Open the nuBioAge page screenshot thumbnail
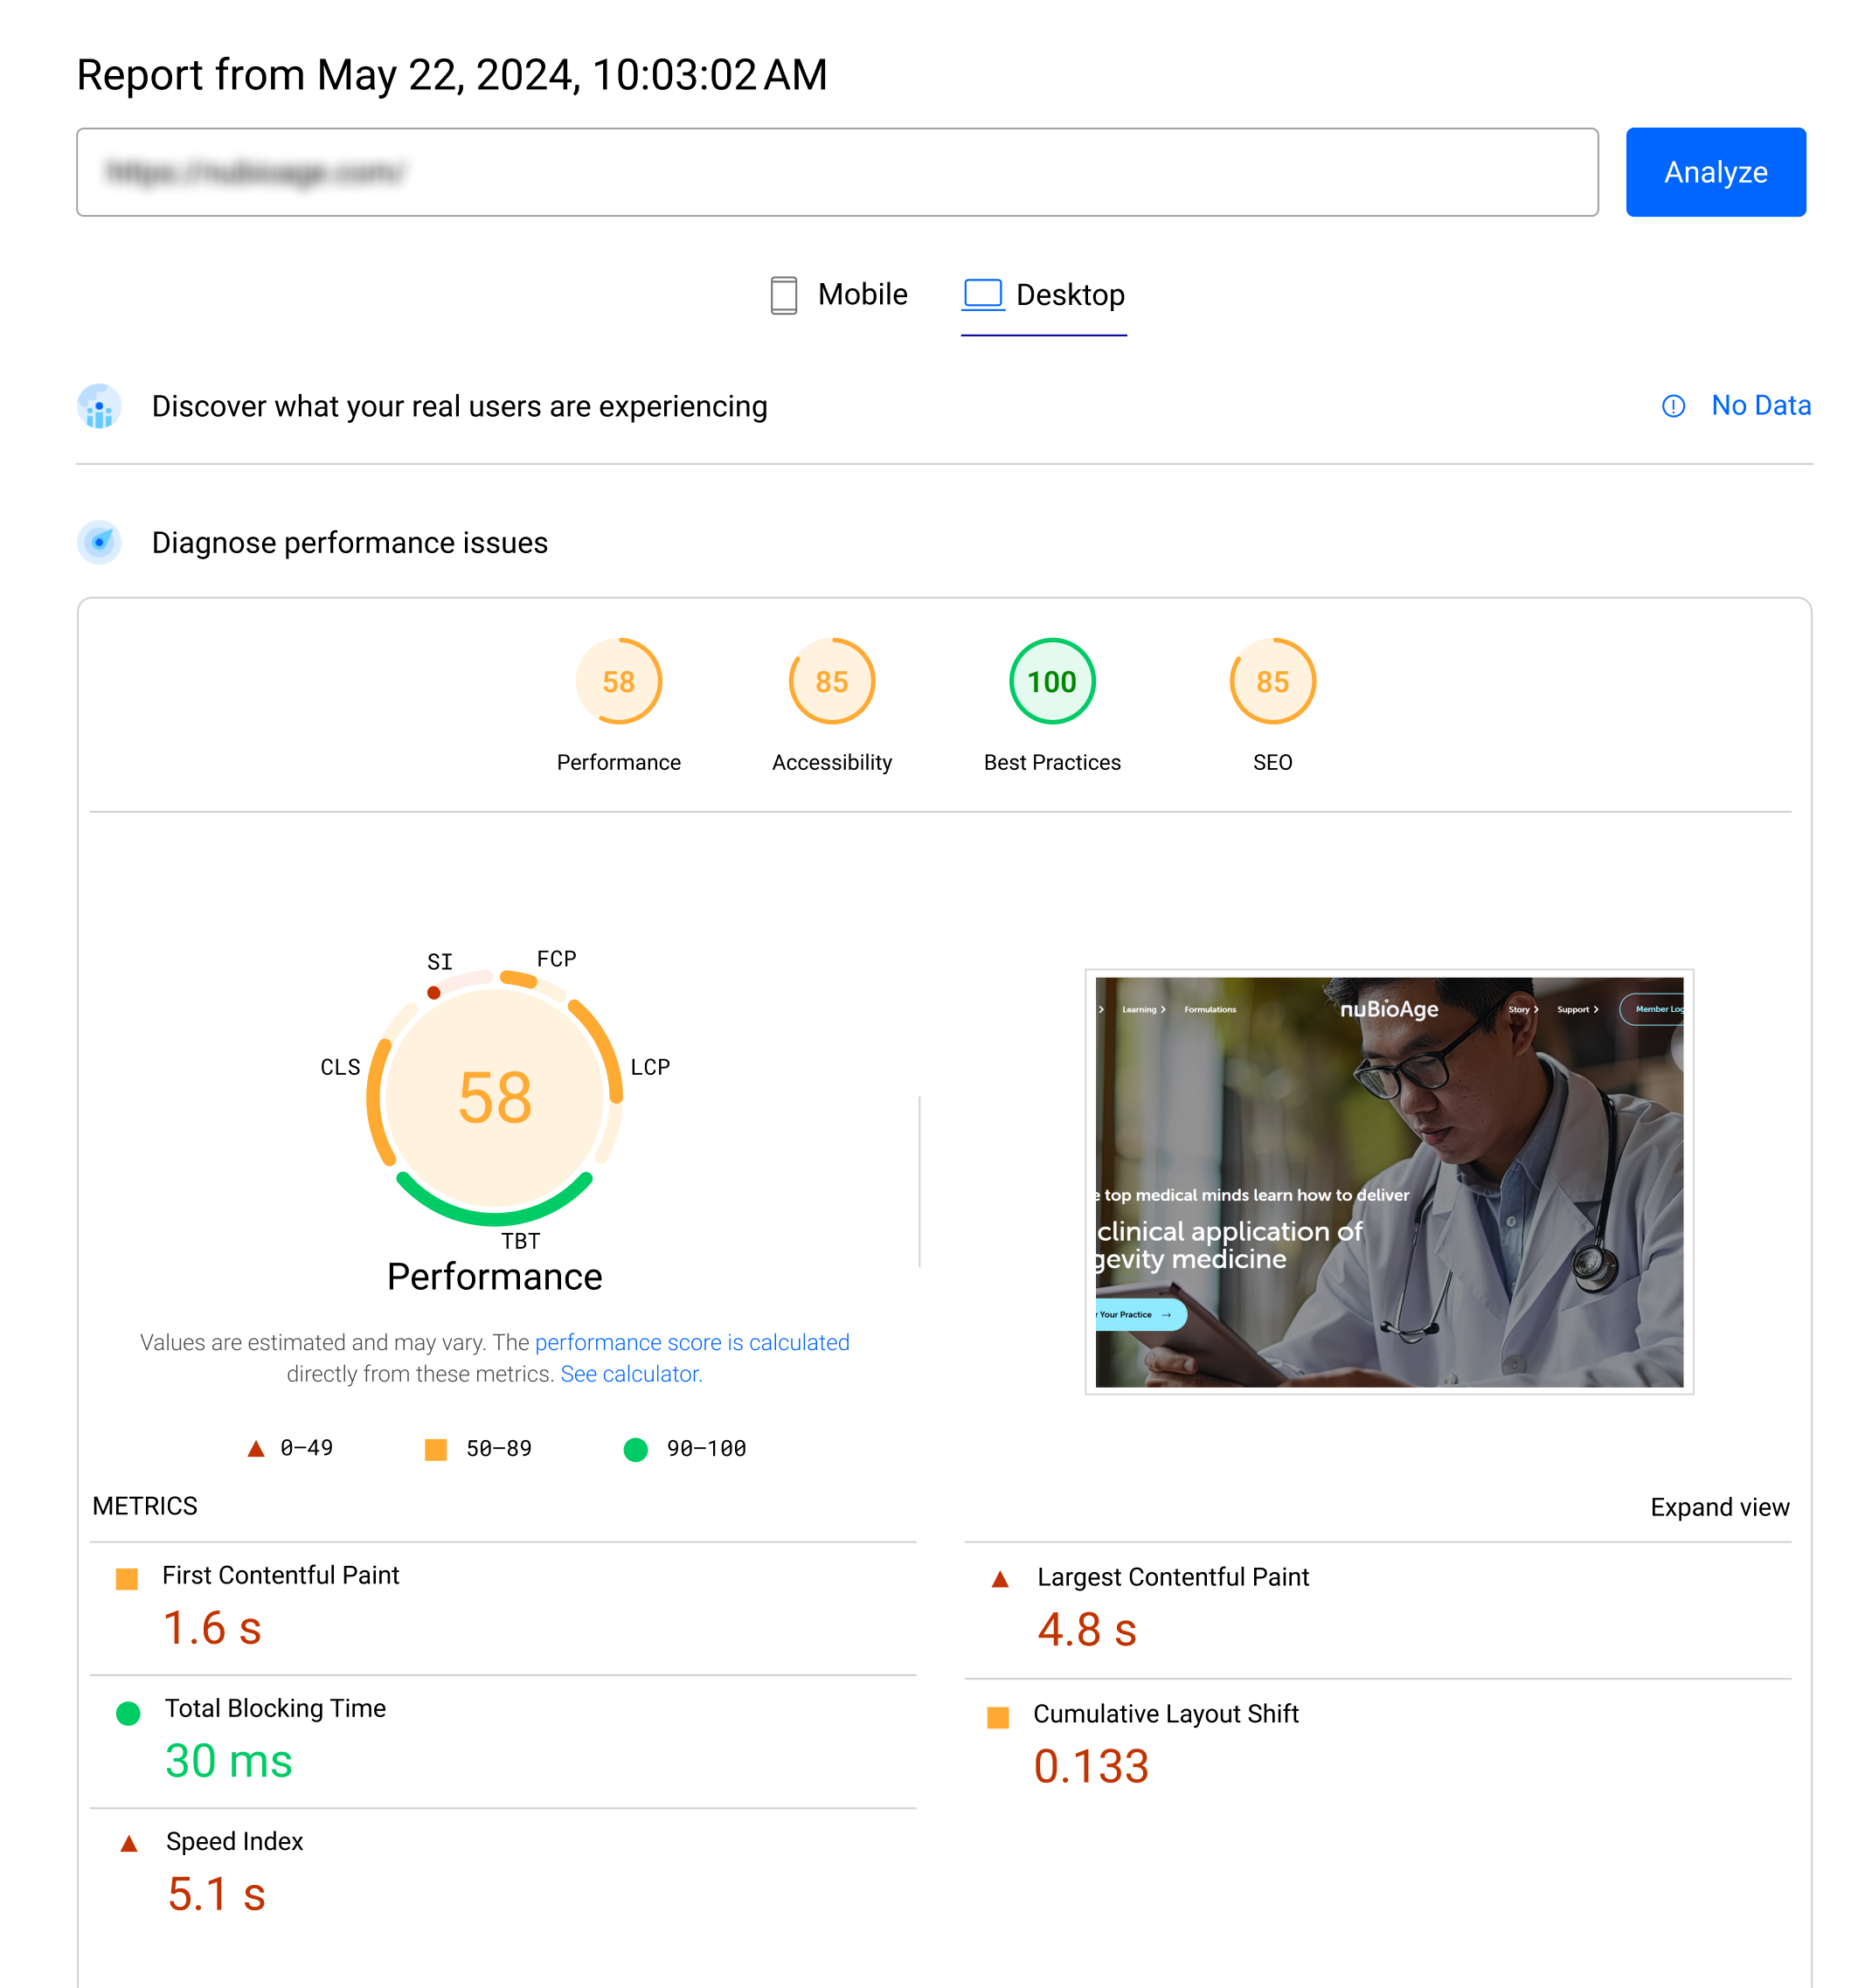Viewport: 1865px width, 1988px height. coord(1388,1181)
